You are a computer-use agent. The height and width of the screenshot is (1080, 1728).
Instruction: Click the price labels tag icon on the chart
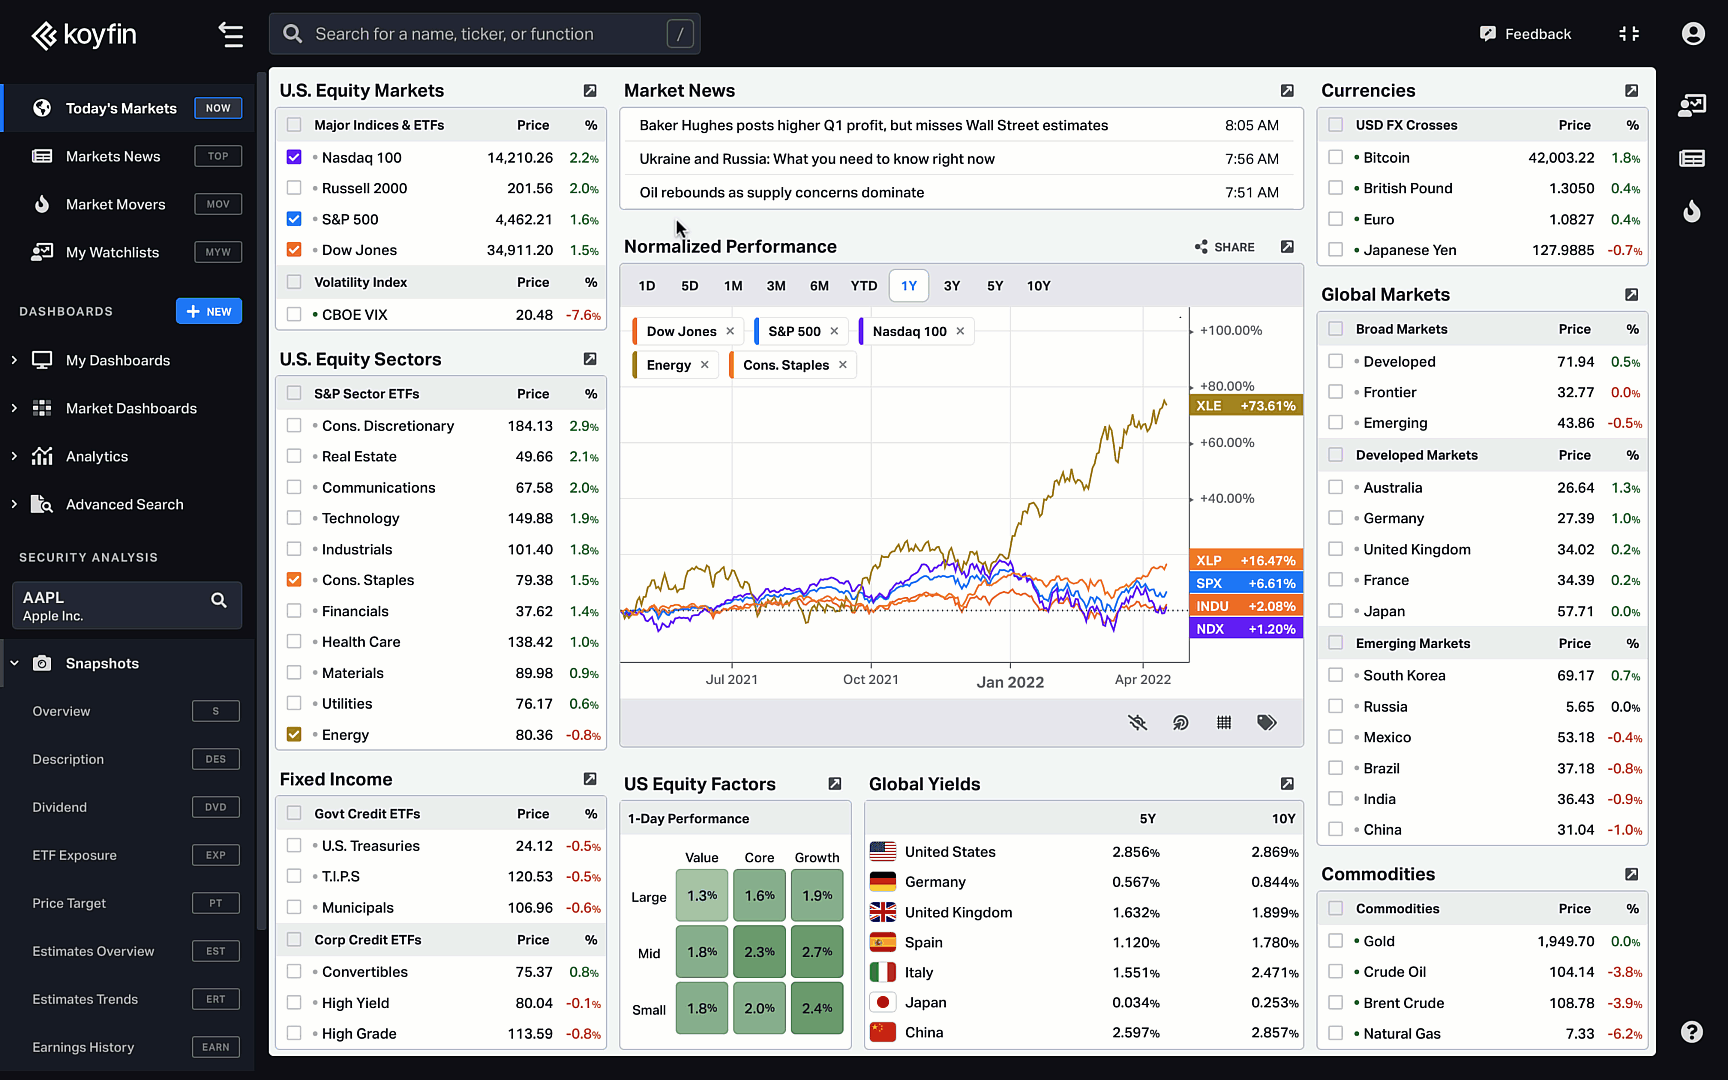[x=1267, y=722]
